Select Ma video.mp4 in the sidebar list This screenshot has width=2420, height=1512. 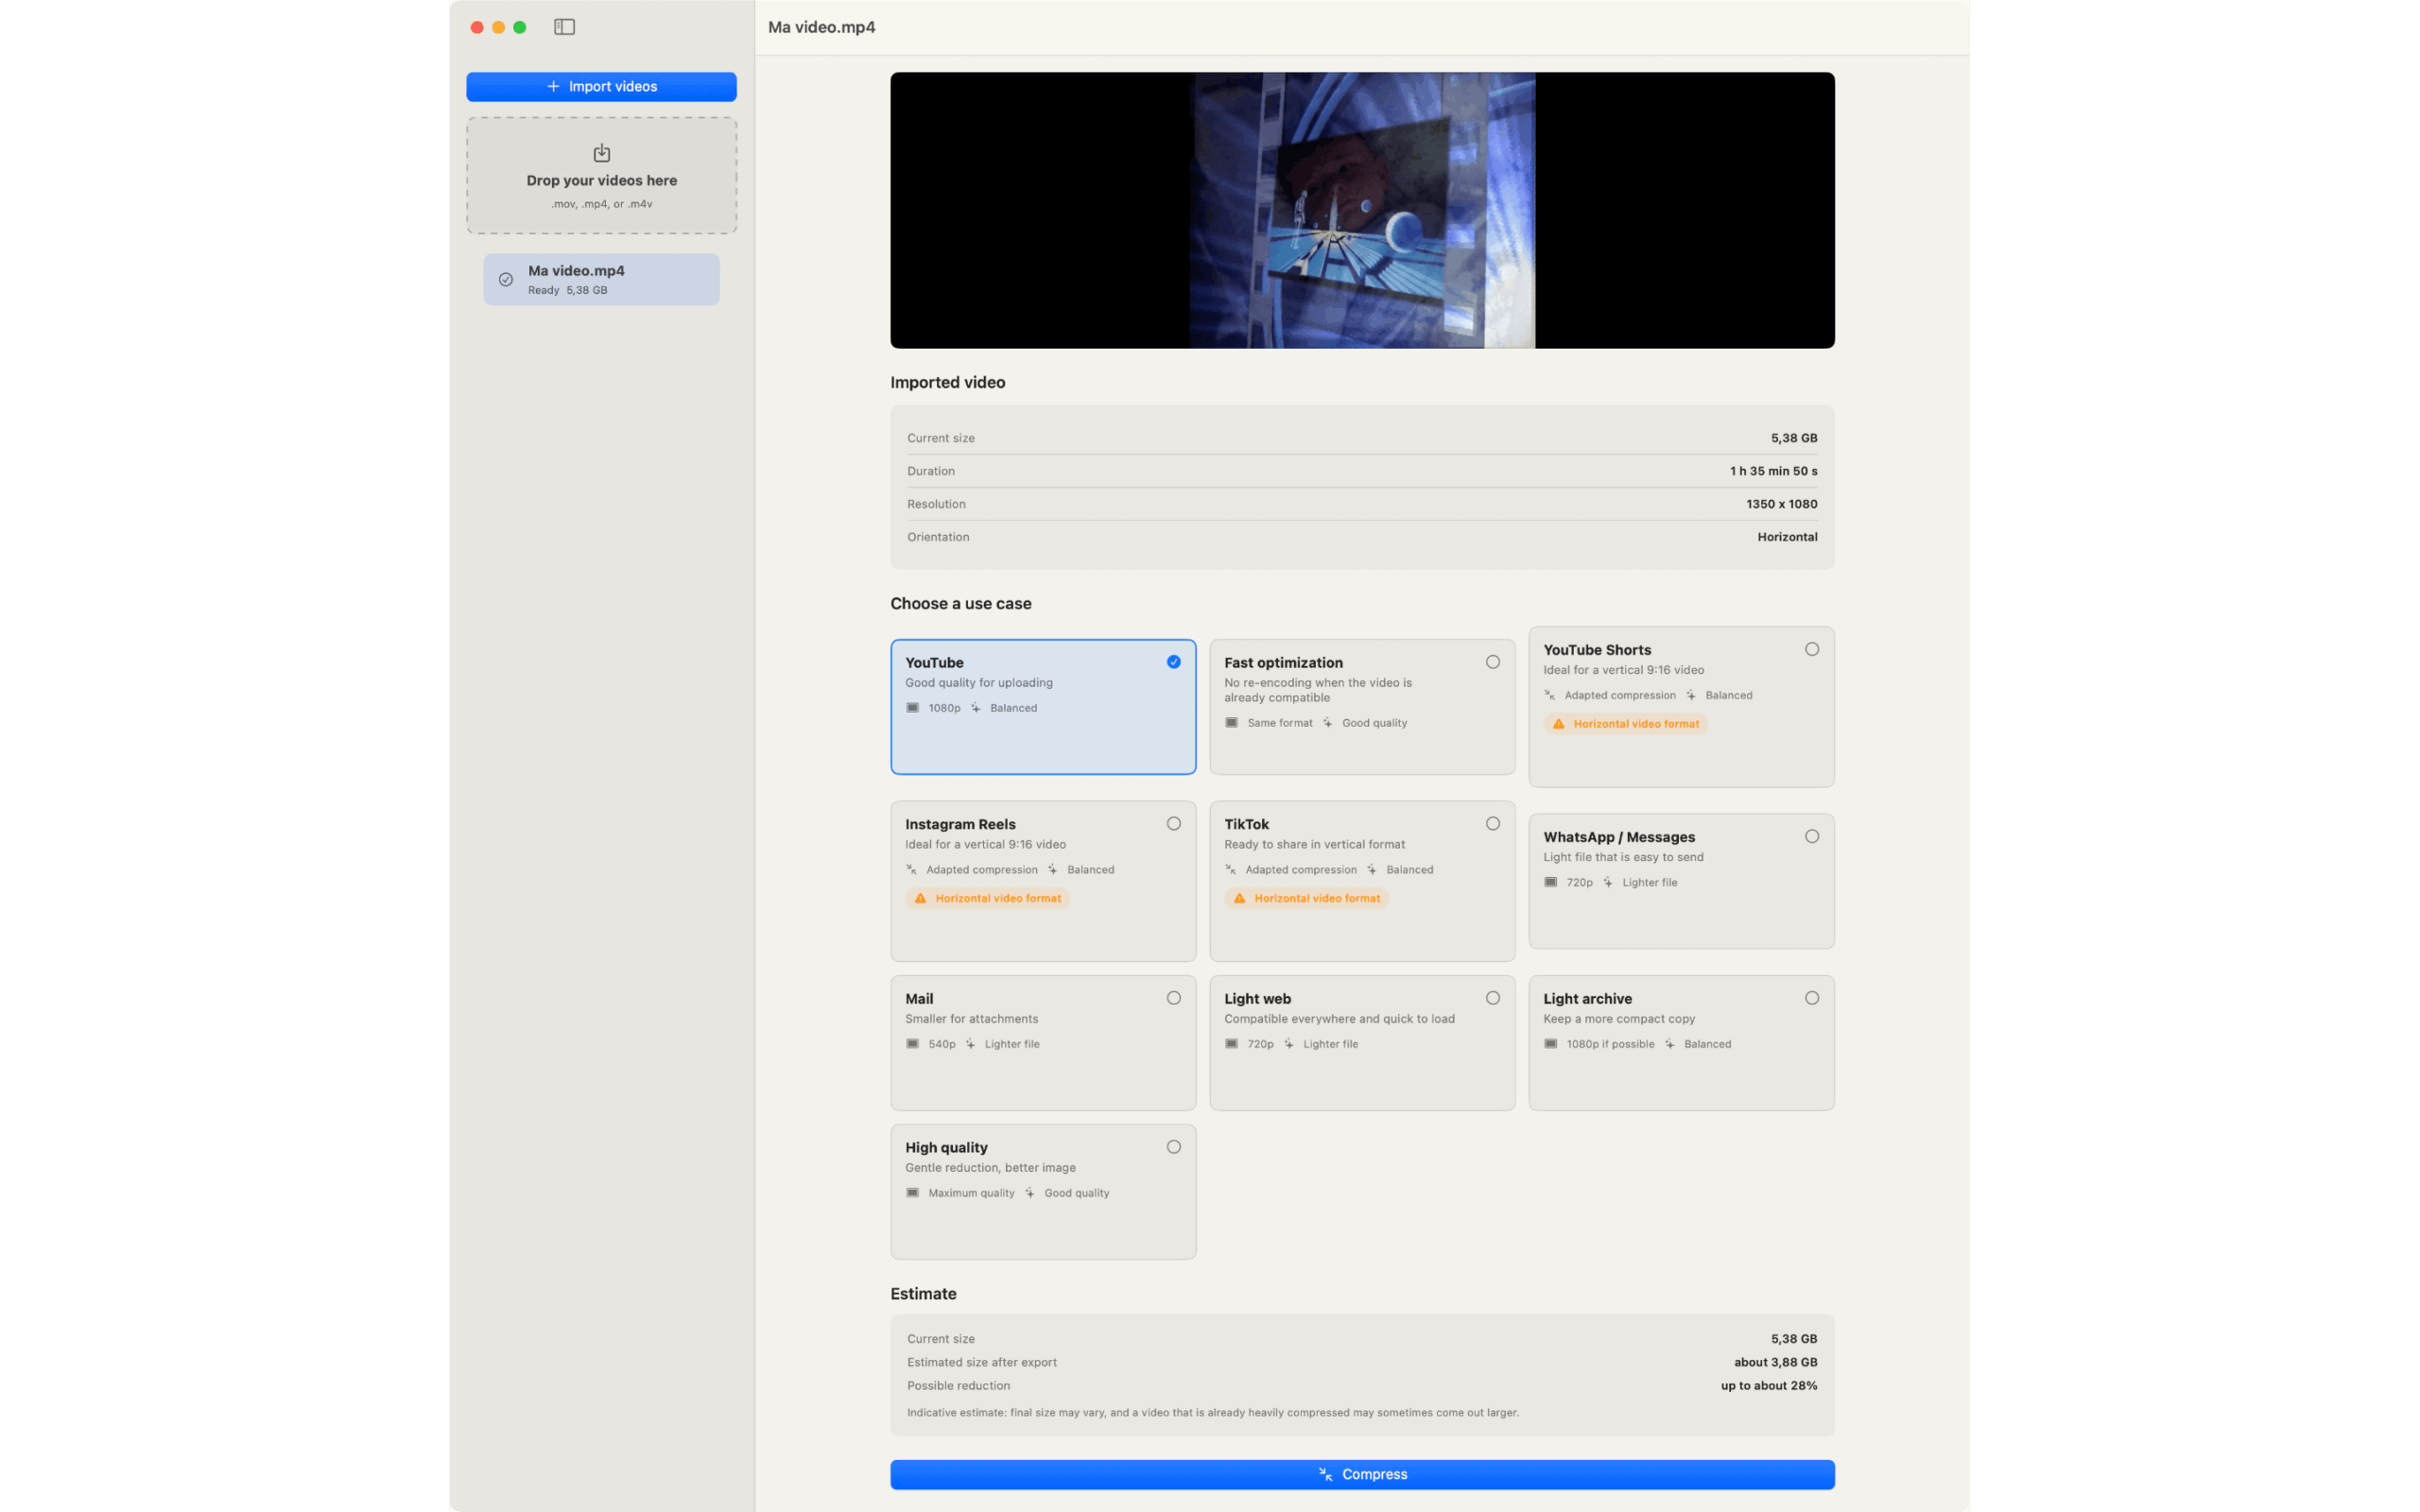coord(601,279)
